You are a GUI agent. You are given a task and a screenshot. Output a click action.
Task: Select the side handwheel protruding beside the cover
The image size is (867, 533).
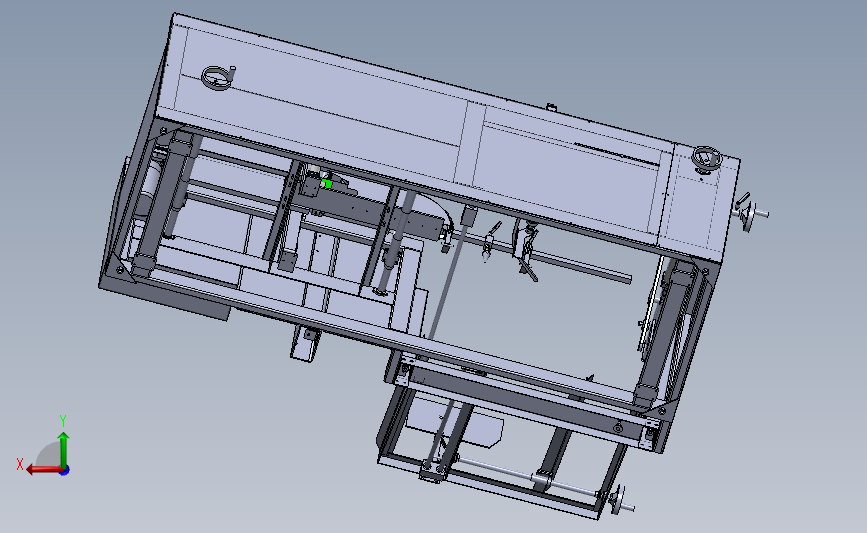tap(749, 213)
